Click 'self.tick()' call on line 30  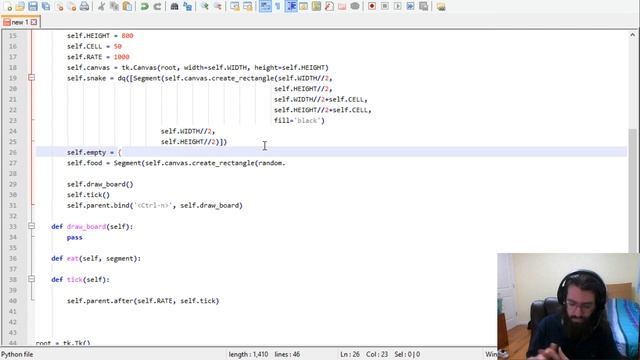coord(88,195)
